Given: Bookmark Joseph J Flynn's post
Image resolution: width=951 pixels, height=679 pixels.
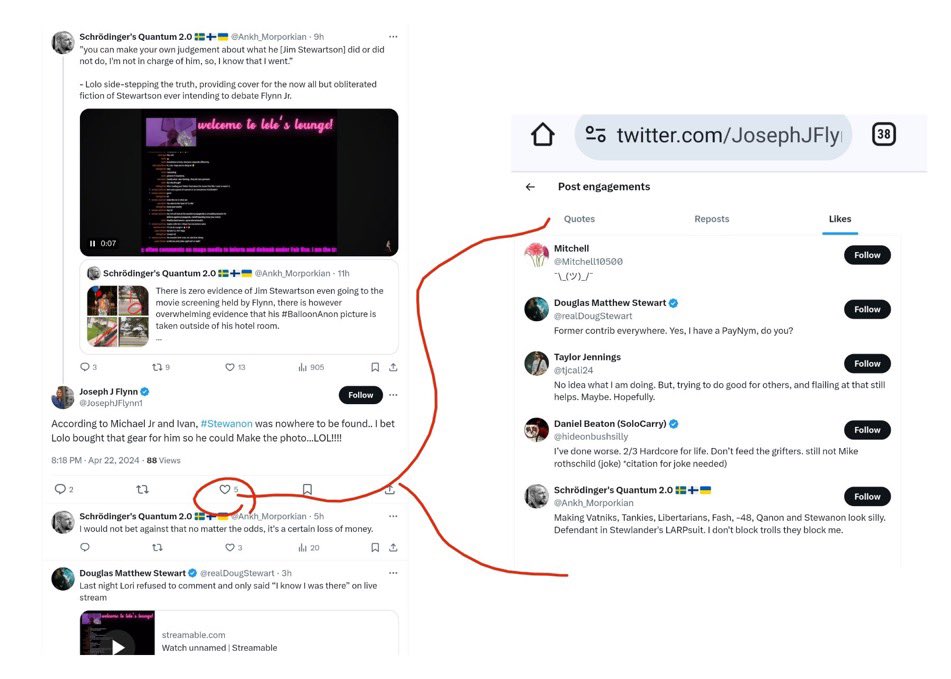Looking at the screenshot, I should tap(307, 489).
